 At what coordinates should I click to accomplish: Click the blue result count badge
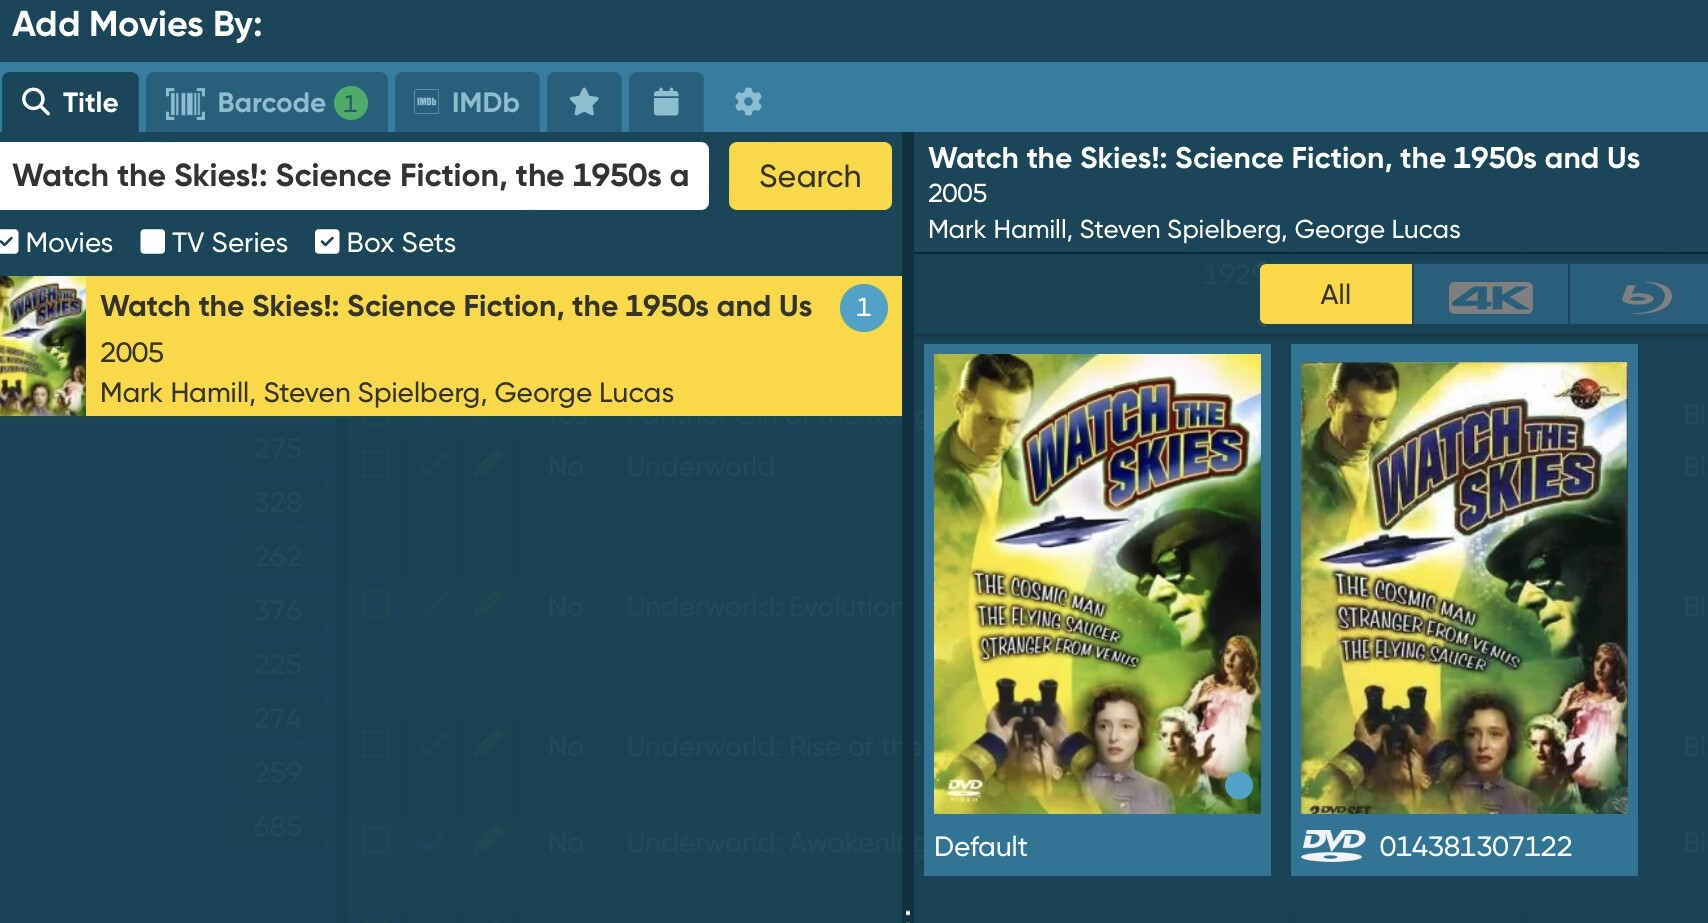point(863,308)
